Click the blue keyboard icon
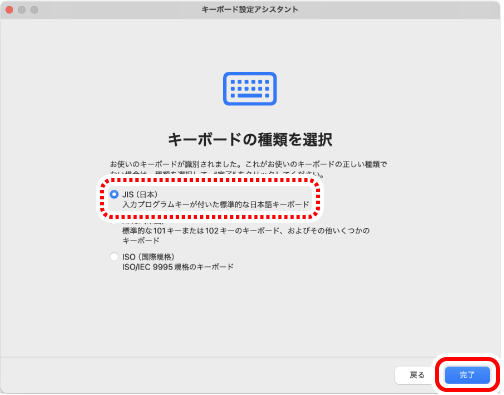This screenshot has width=504, height=395. click(x=250, y=89)
